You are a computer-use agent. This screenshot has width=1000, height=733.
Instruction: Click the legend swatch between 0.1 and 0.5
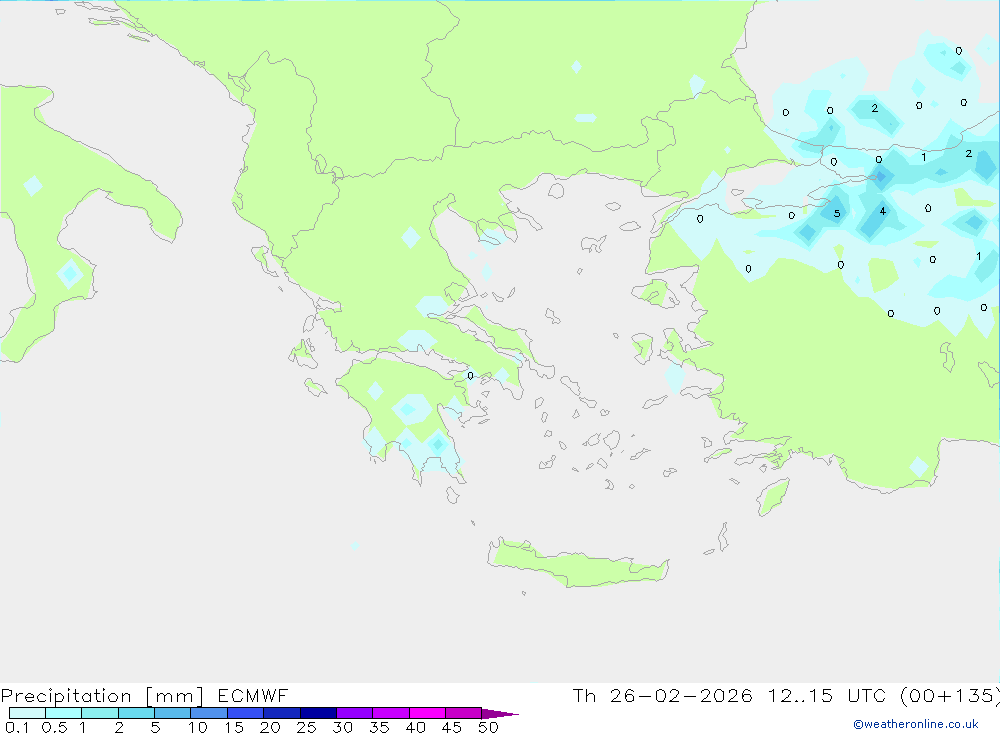click(27, 713)
